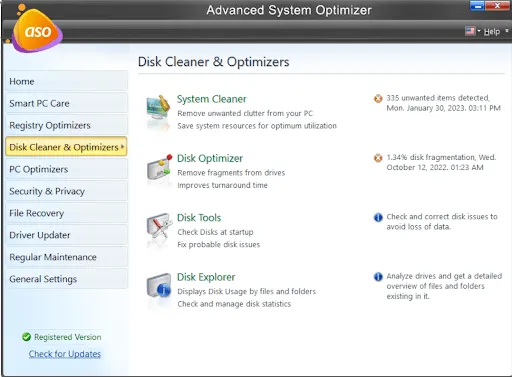Click 'Analyze drives and get a detailed overview' text
This screenshot has width=512, height=377.
[x=444, y=286]
